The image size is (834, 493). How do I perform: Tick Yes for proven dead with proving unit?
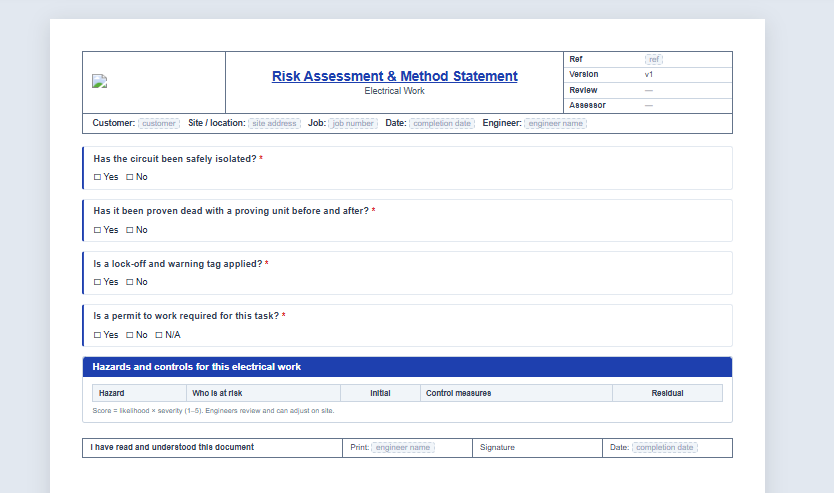point(97,230)
